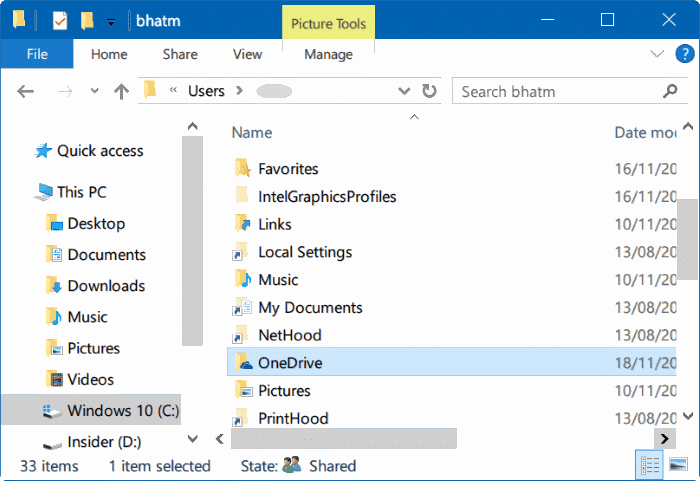Click the Windows 10 (C:) drive icon
The image size is (700, 481).
coord(51,411)
